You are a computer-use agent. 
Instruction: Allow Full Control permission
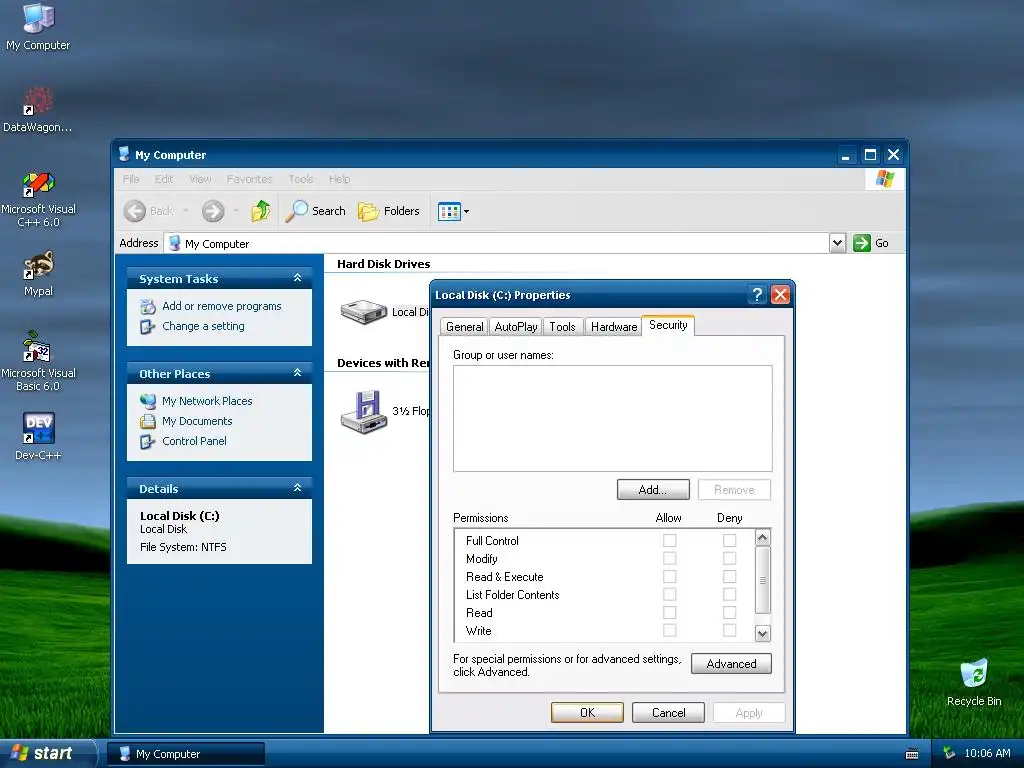pyautogui.click(x=669, y=540)
